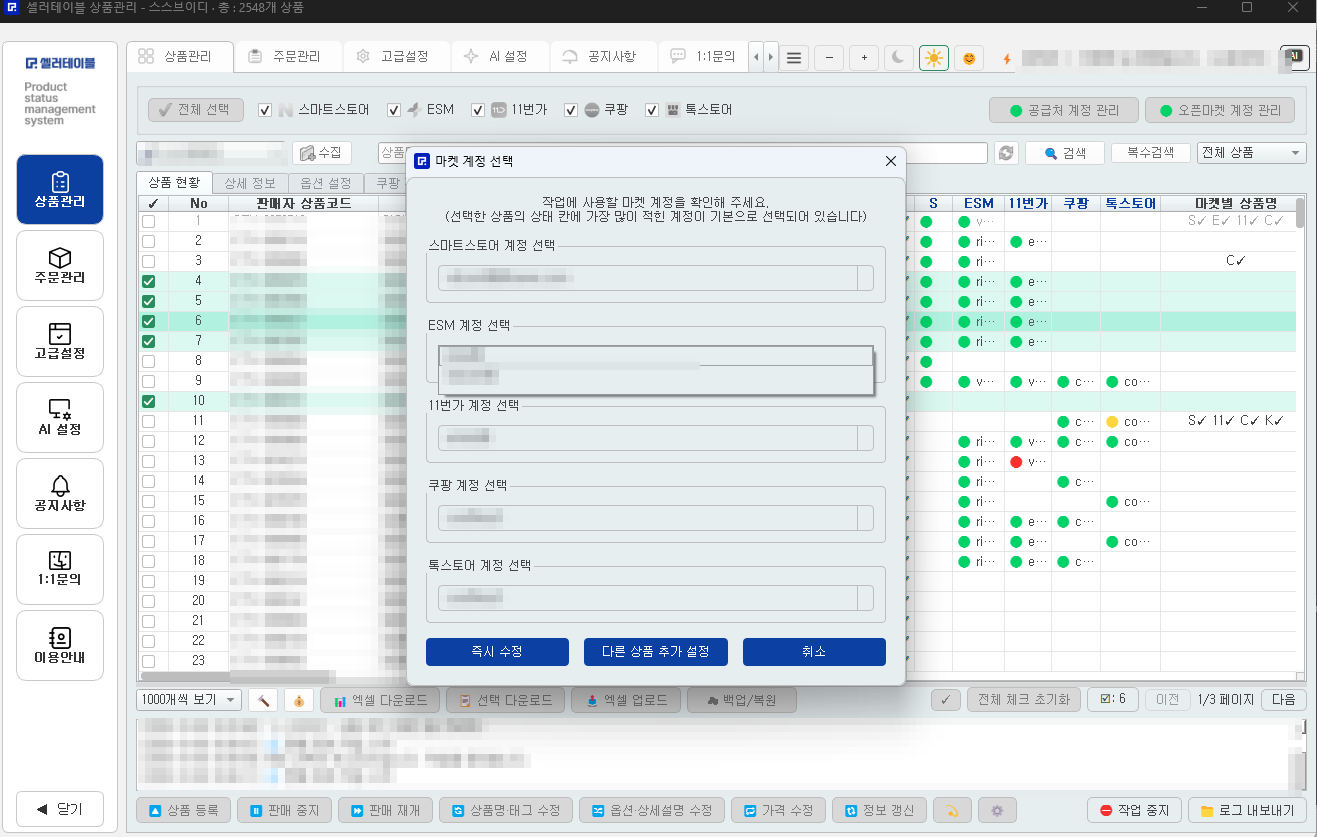This screenshot has width=1317, height=837.
Task: Open the 전체 상품 filter dropdown
Action: [x=1251, y=153]
